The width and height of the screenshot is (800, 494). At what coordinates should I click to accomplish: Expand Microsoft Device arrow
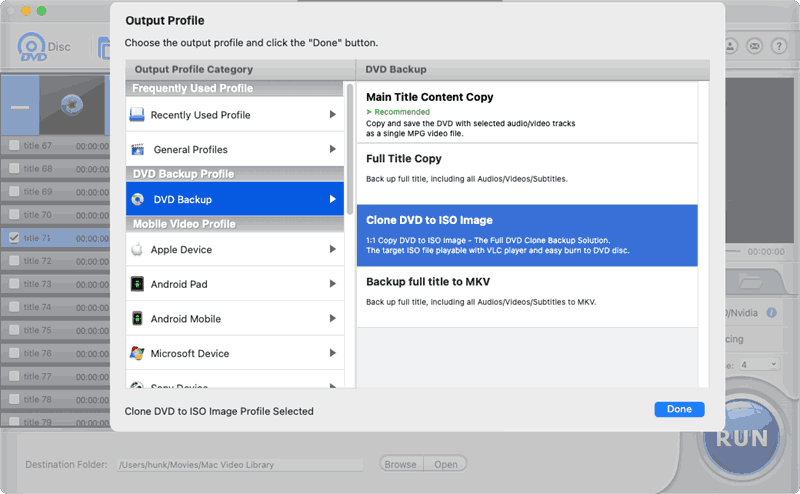click(x=333, y=353)
